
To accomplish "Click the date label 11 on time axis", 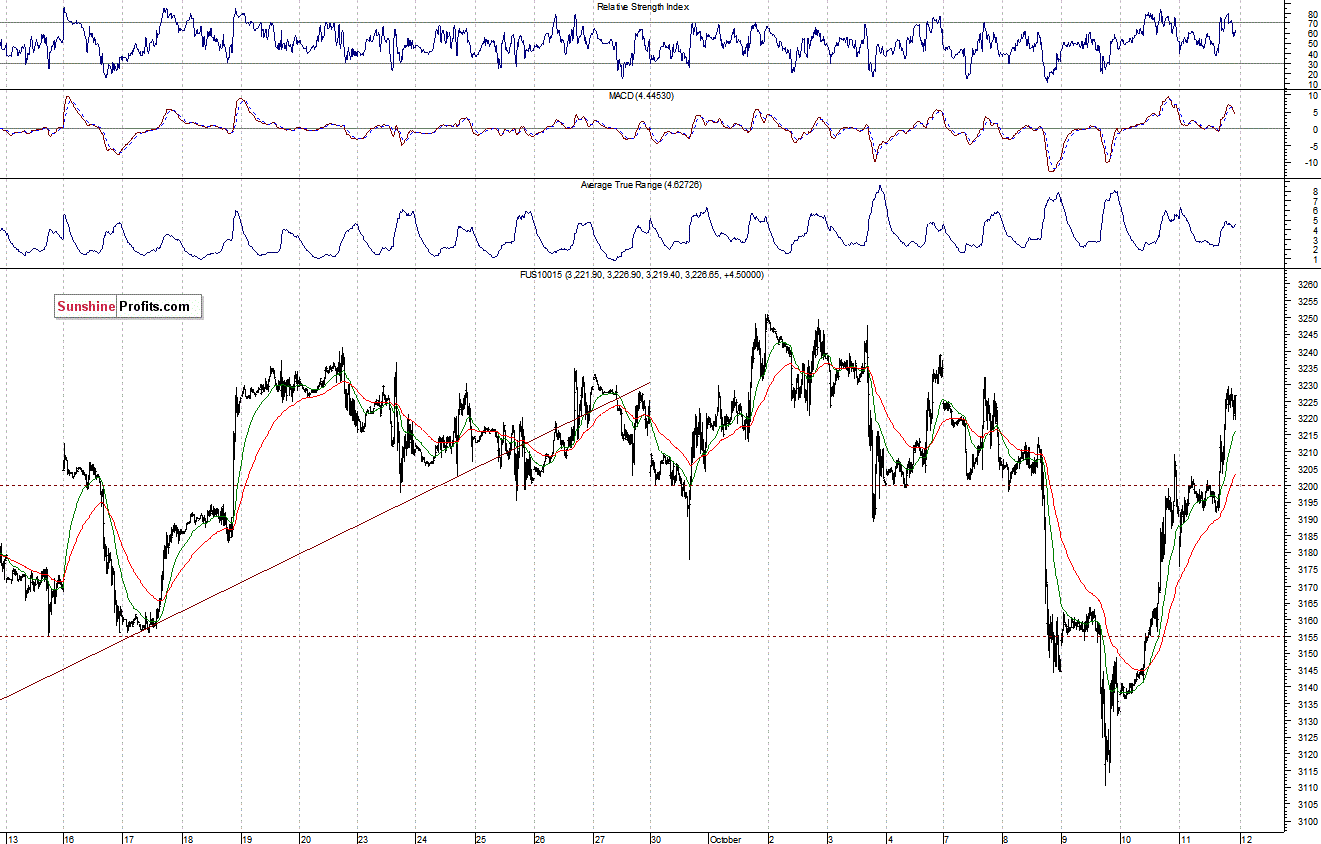I will pos(1186,839).
